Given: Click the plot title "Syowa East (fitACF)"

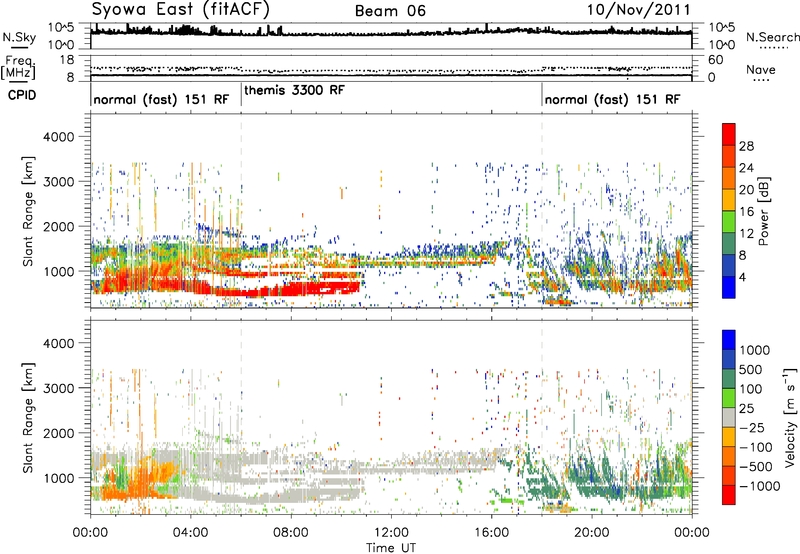Looking at the screenshot, I should (x=180, y=9).
